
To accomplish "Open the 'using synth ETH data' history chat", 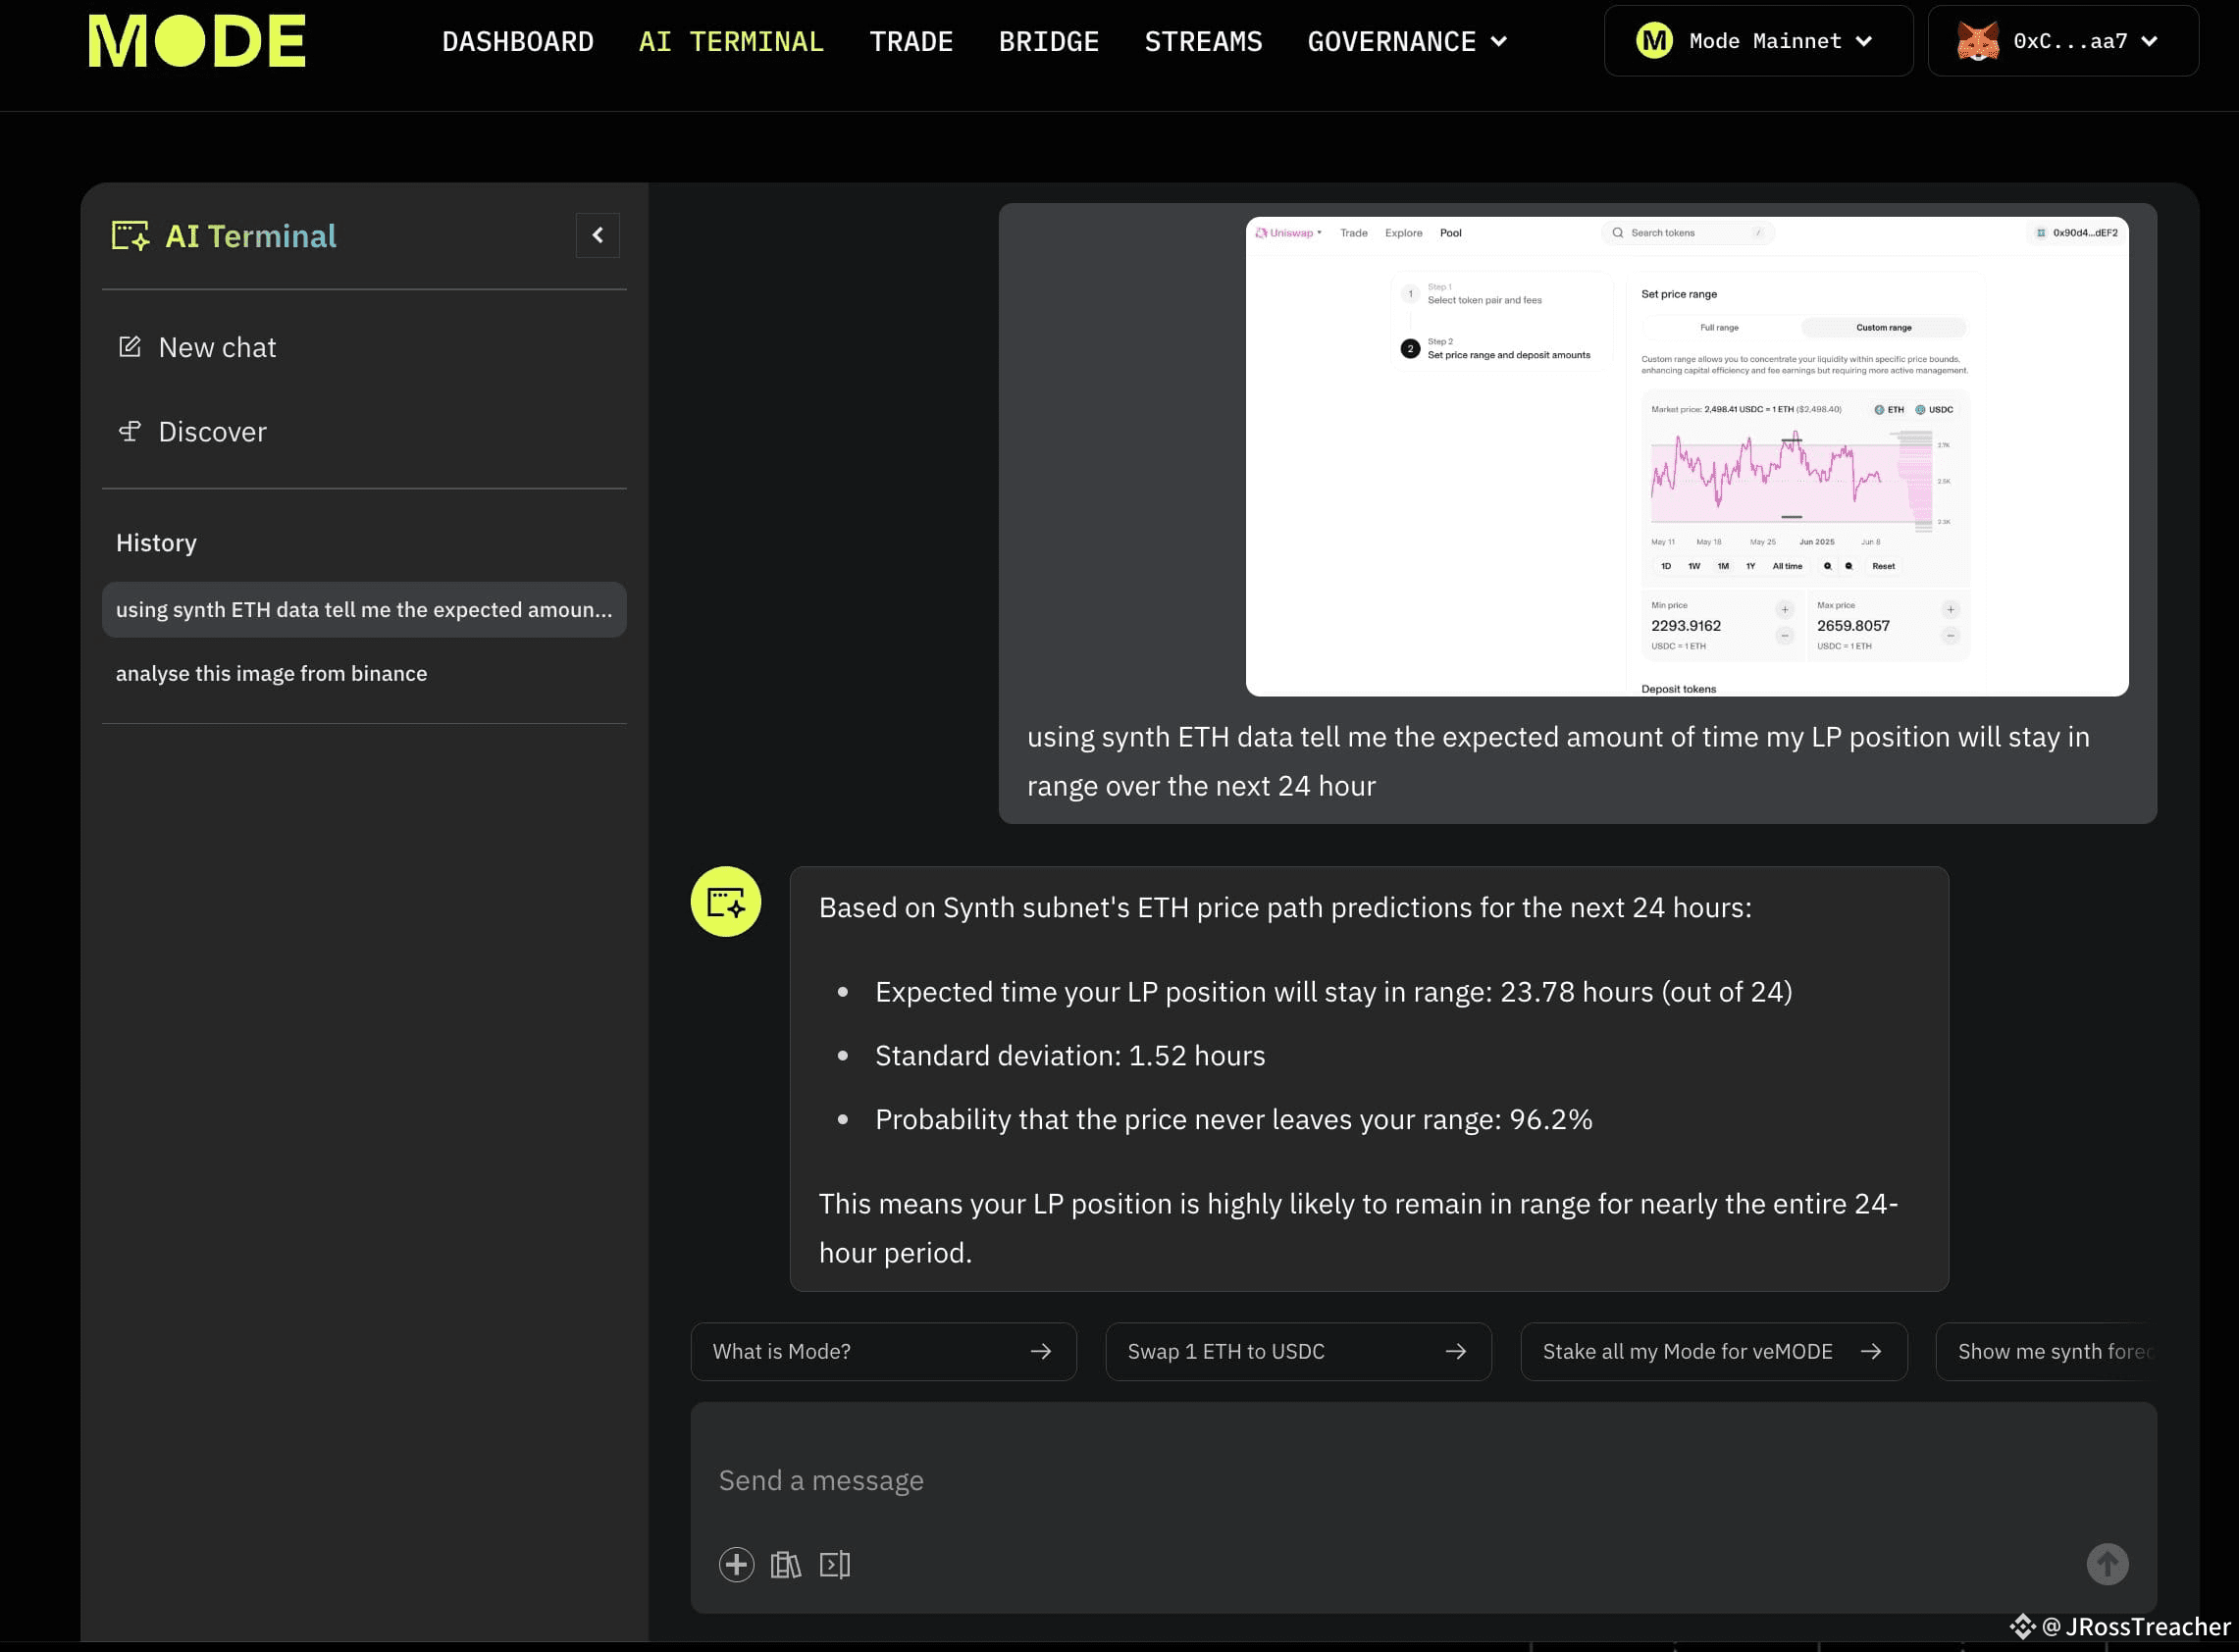I will point(364,609).
